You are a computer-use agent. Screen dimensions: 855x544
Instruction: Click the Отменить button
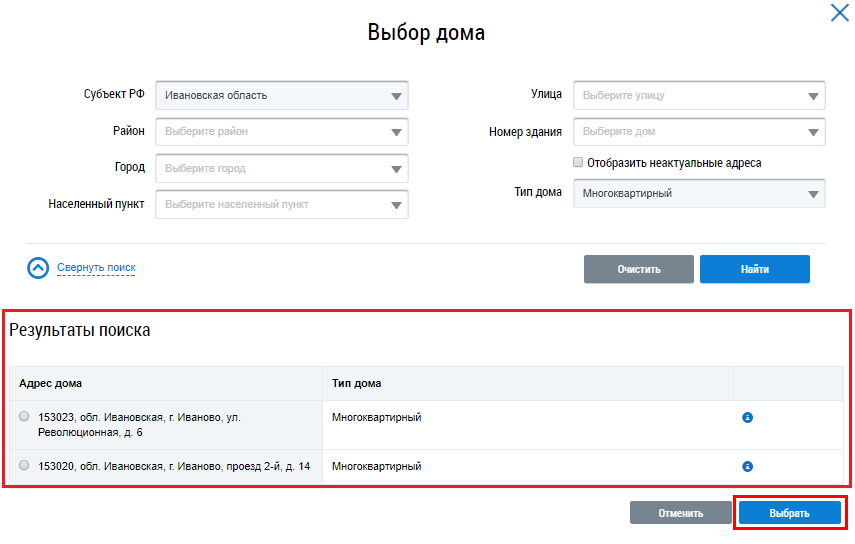point(680,513)
